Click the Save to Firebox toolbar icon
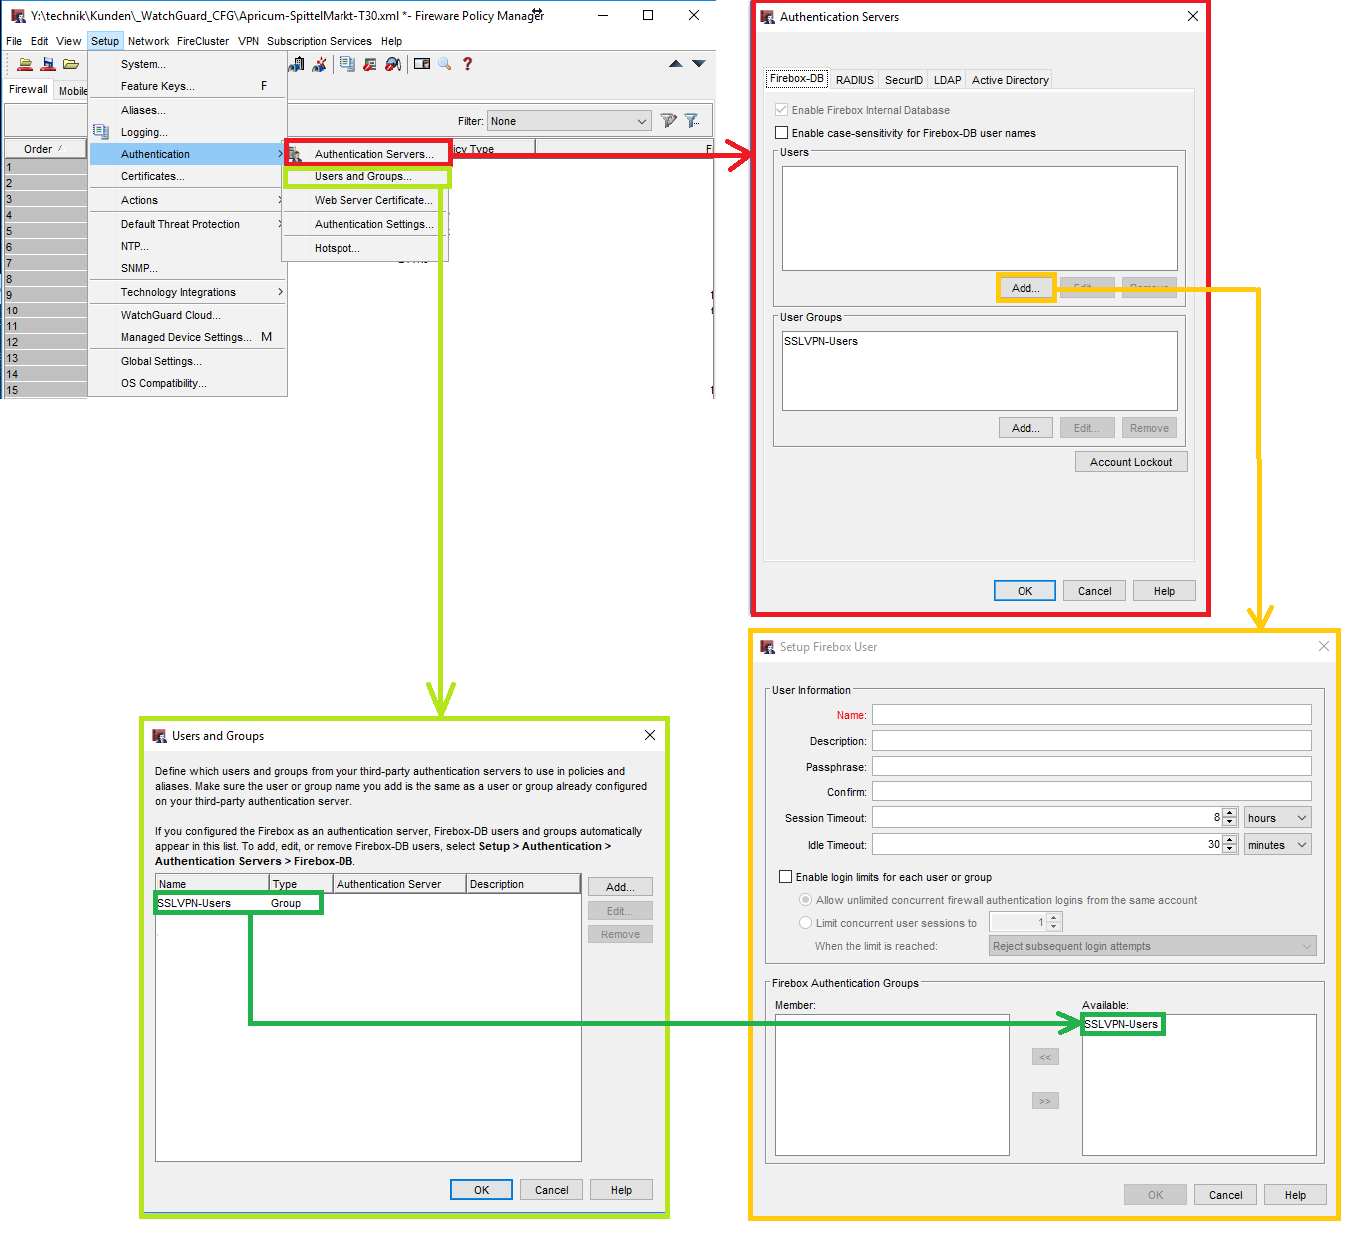The height and width of the screenshot is (1242, 1366). (47, 64)
